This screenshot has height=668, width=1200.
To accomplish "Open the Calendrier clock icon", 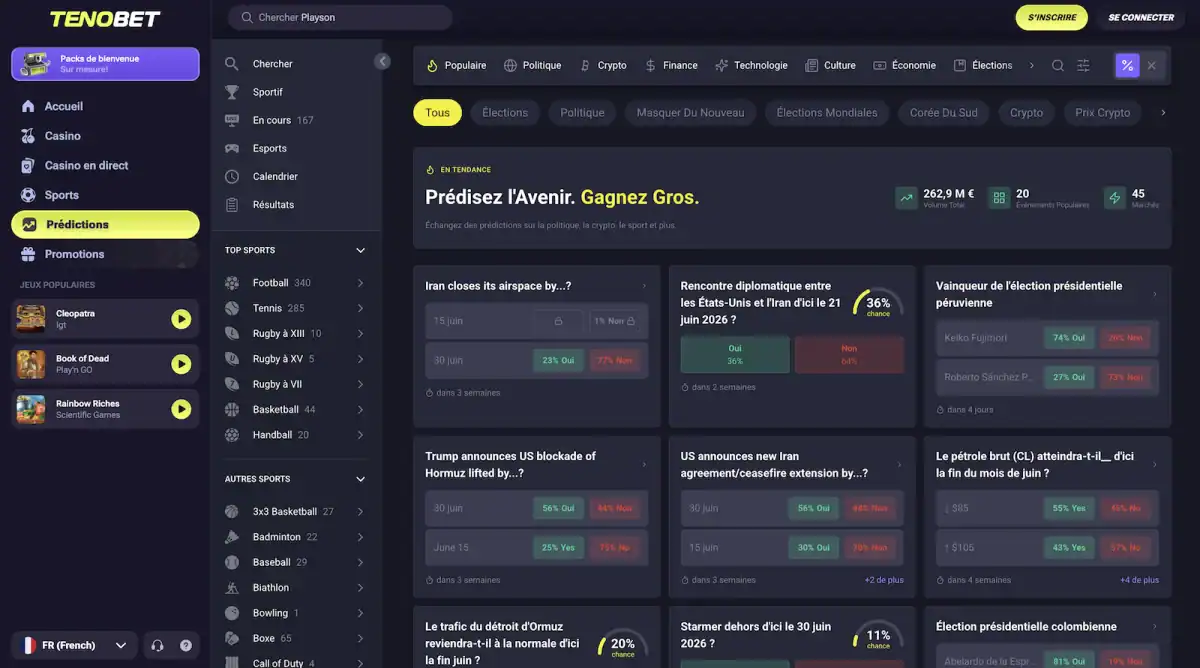I will point(232,176).
